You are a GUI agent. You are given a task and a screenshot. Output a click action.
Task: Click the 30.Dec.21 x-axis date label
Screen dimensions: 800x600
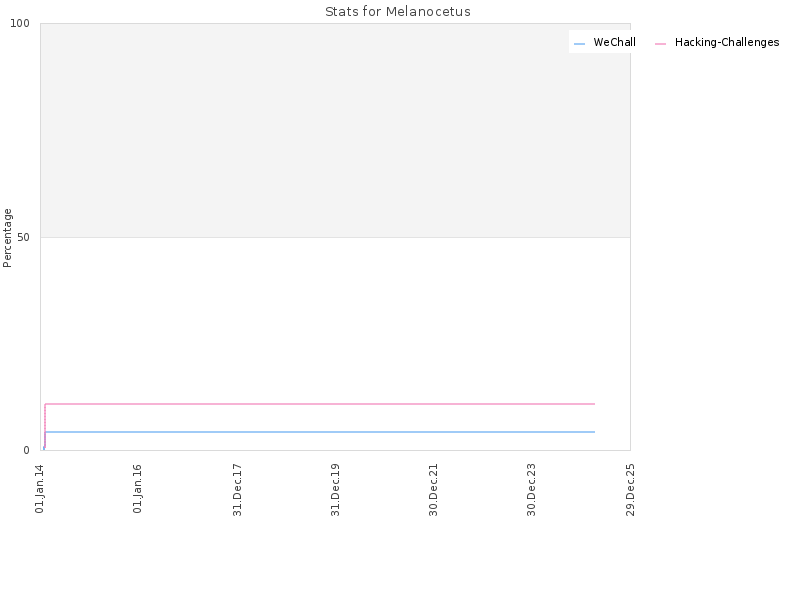(434, 490)
